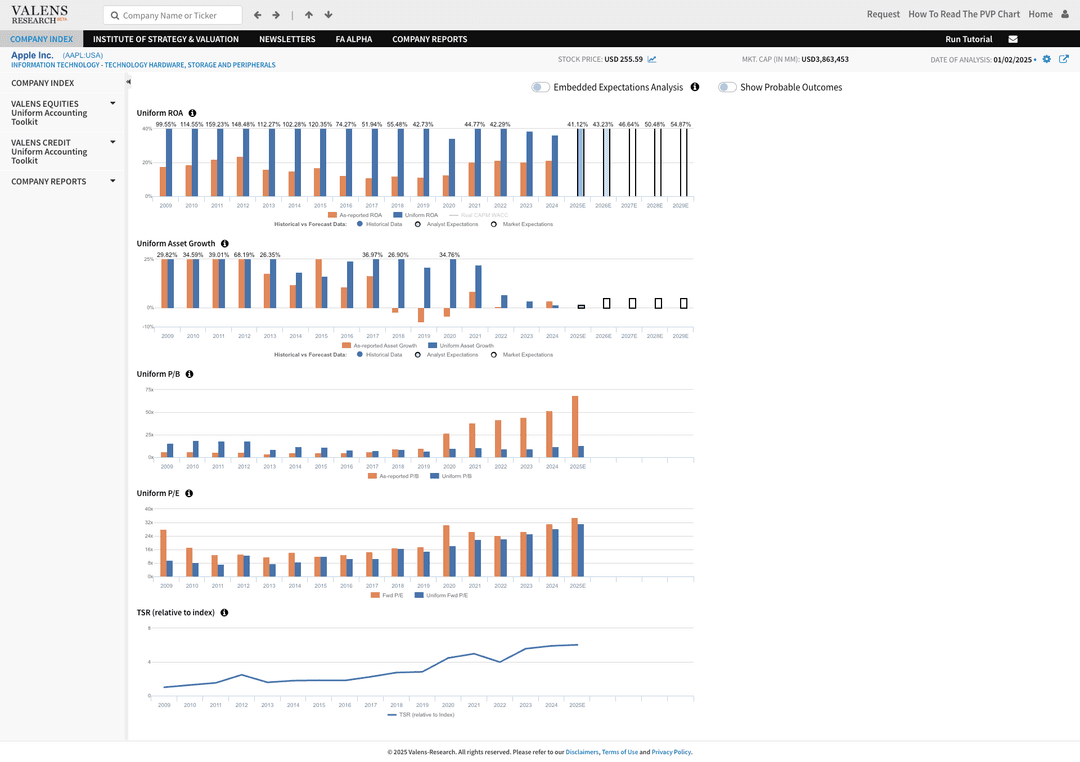The width and height of the screenshot is (1080, 762).
Task: Click Company Index in the sidebar
Action: pyautogui.click(x=43, y=83)
